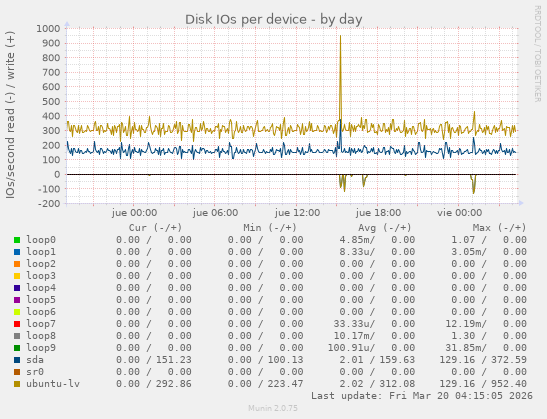
Task: Click the black zero baseline in the chart
Action: coord(291,174)
